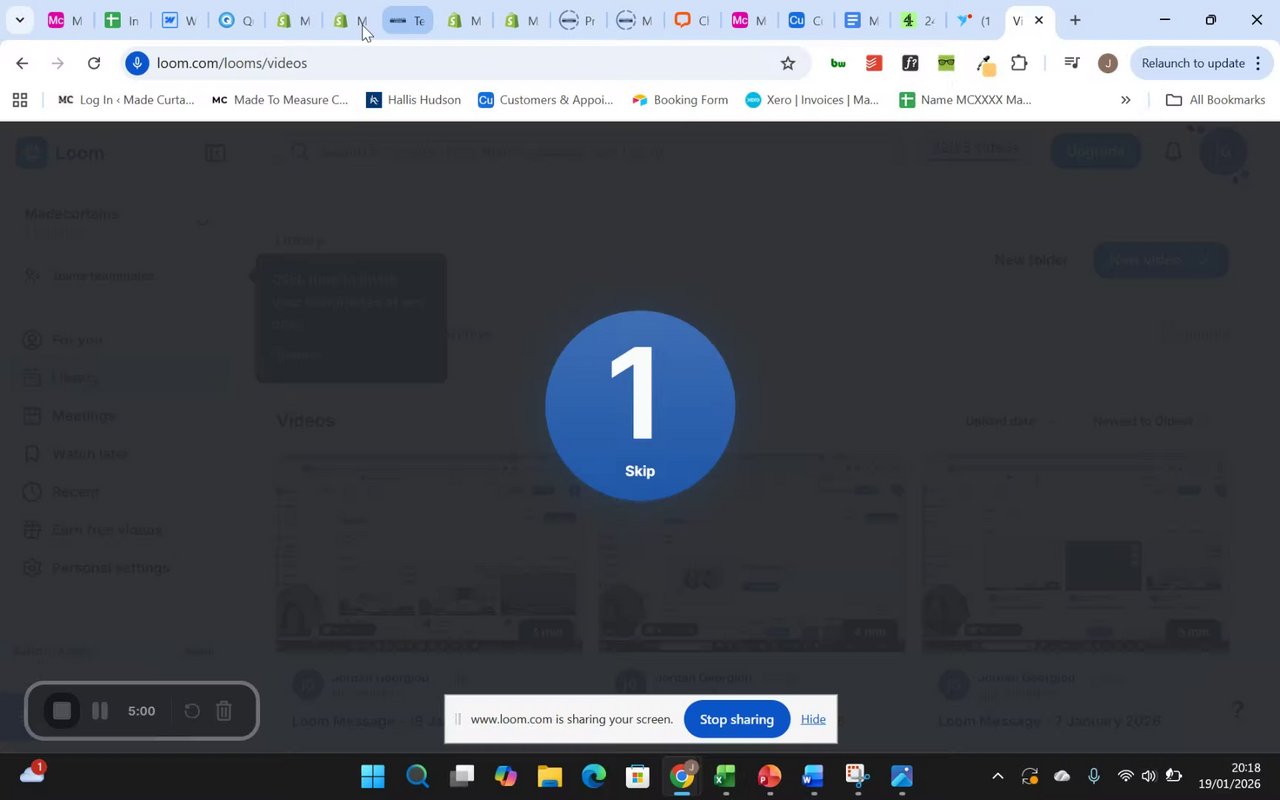Stop the Loom recording with the square button

coord(62,711)
